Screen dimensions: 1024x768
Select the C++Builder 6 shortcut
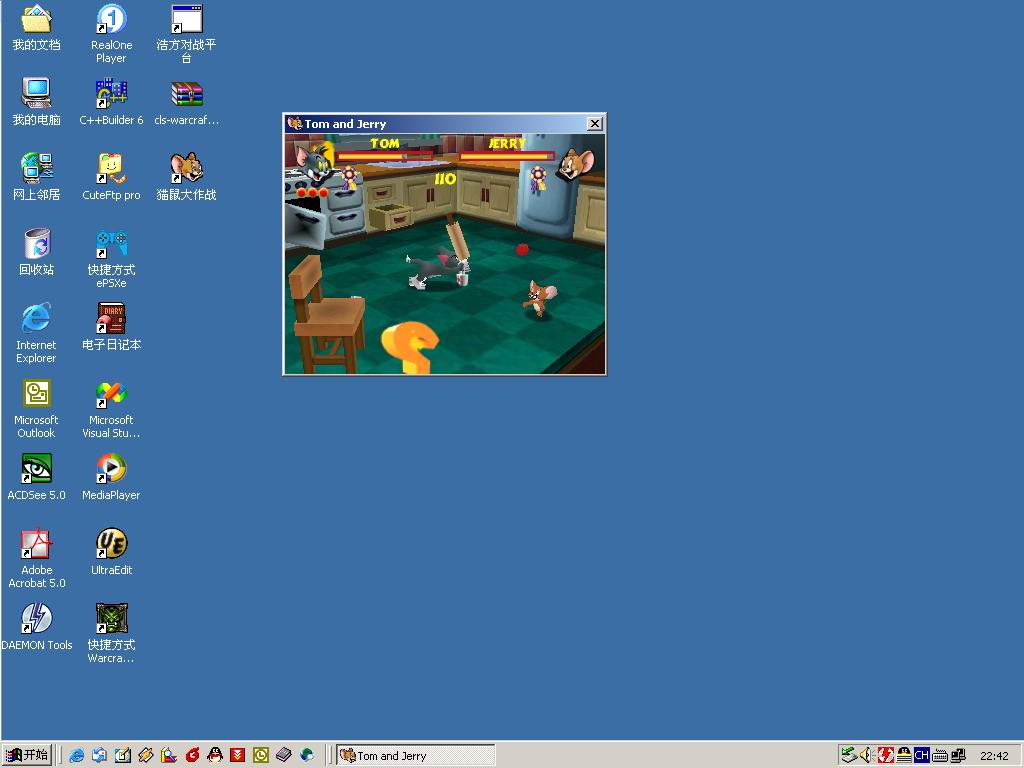111,102
